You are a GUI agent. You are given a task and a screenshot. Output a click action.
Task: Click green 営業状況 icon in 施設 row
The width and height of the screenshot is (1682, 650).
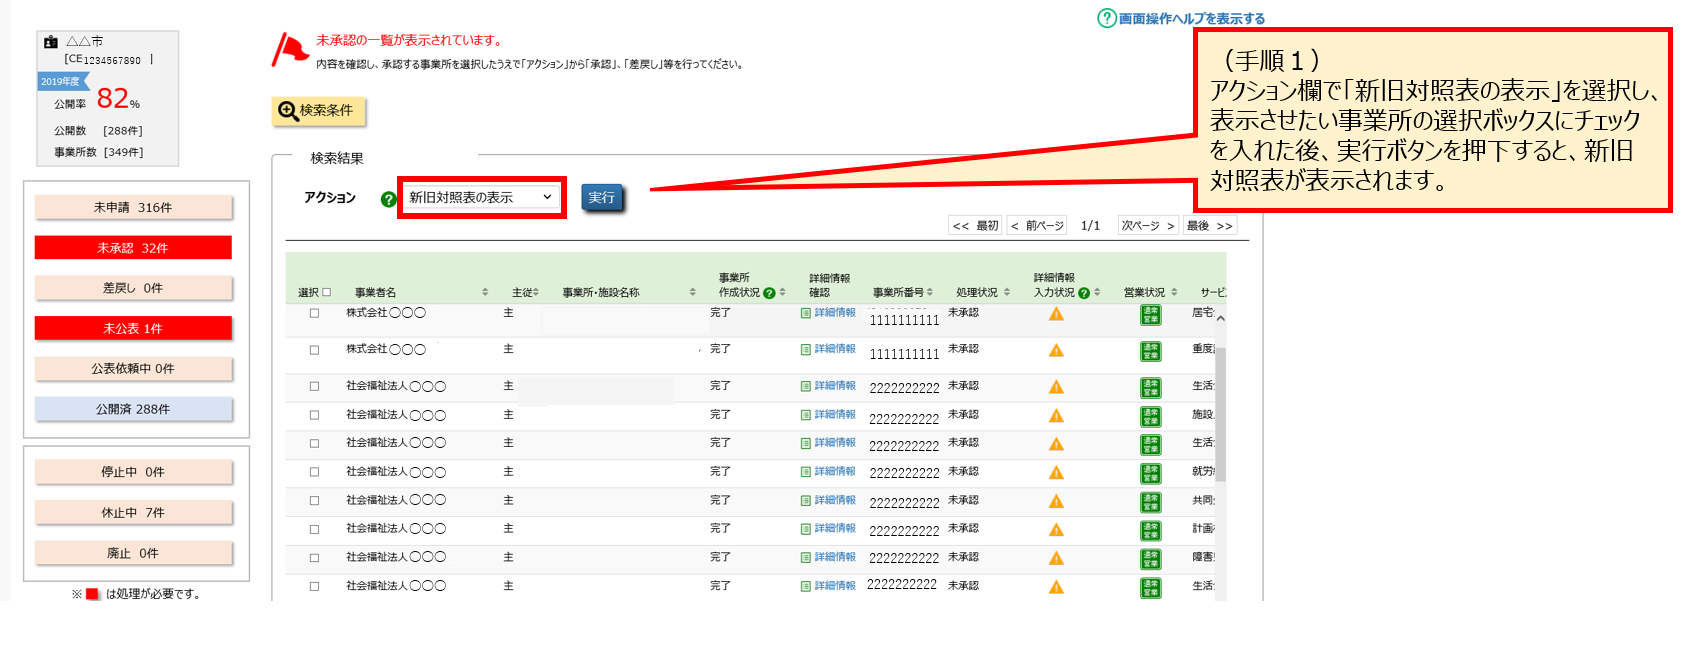tap(1151, 417)
